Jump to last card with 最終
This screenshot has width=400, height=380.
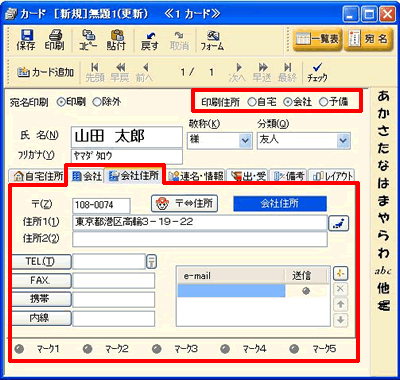[287, 72]
